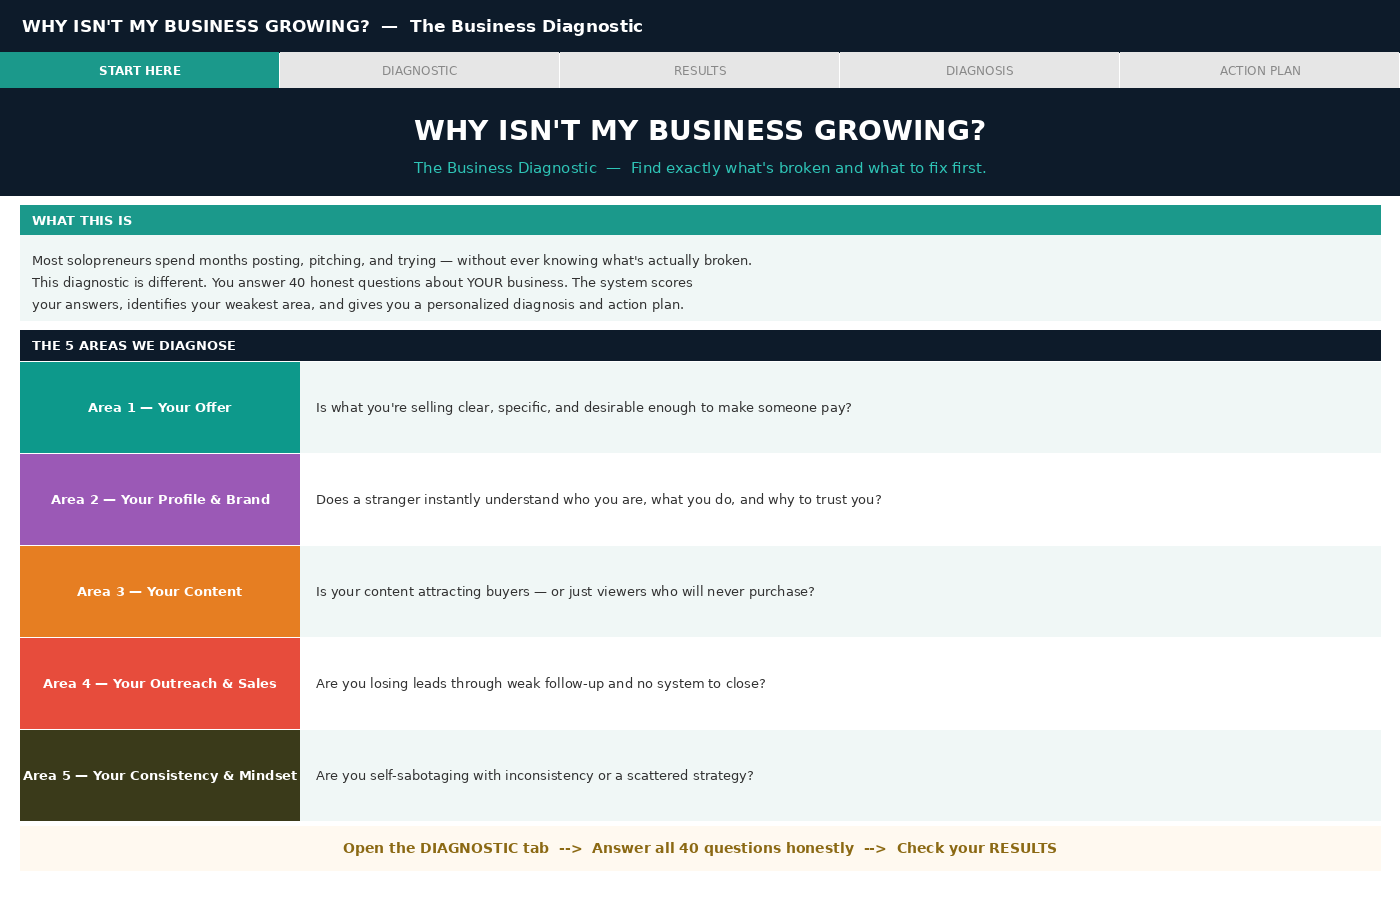
Task: Switch to the DIAGNOSTIC tab
Action: coord(419,71)
